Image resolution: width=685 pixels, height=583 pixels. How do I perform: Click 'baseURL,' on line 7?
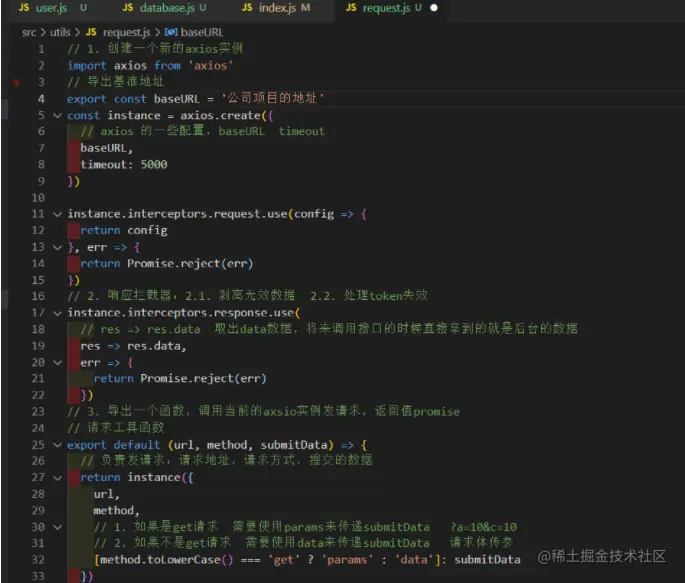point(107,148)
